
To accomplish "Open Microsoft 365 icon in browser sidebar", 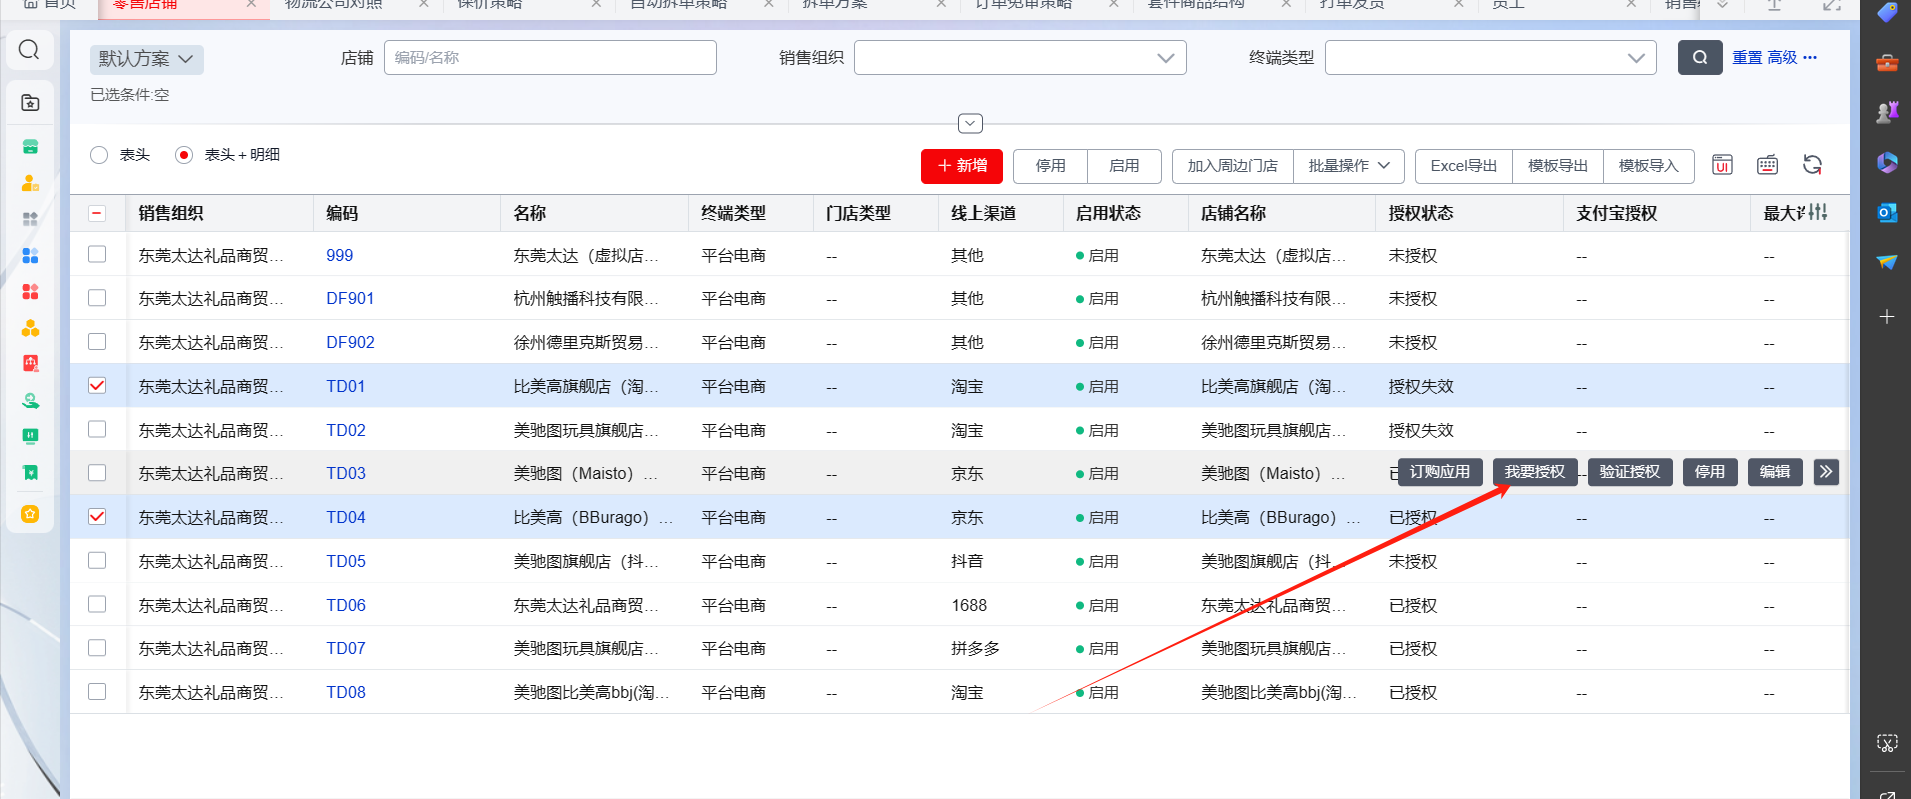I will click(1887, 162).
